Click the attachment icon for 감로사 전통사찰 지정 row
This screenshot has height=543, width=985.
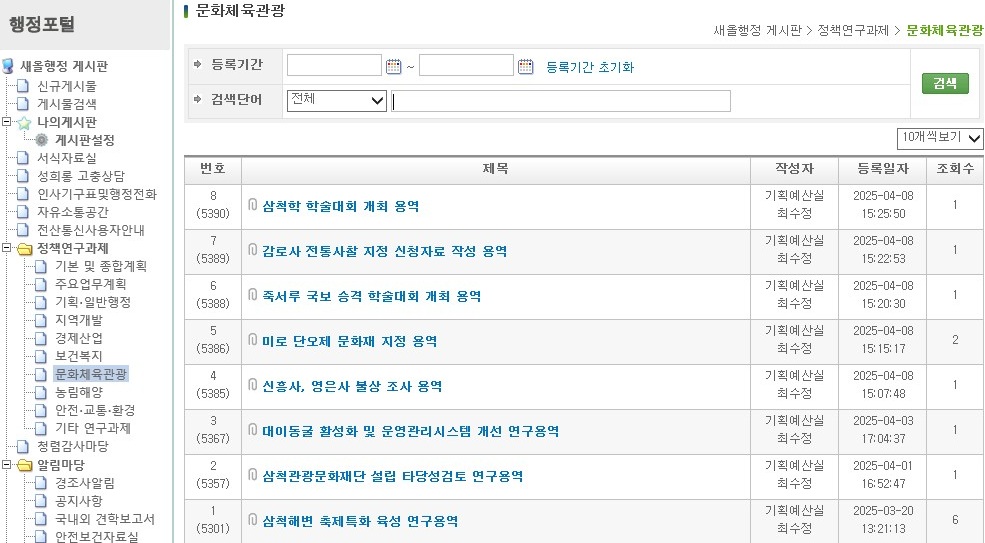point(253,250)
